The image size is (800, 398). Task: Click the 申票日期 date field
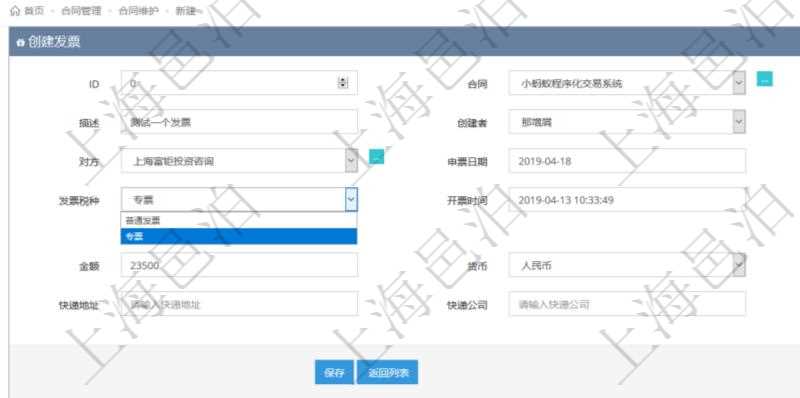click(x=627, y=161)
